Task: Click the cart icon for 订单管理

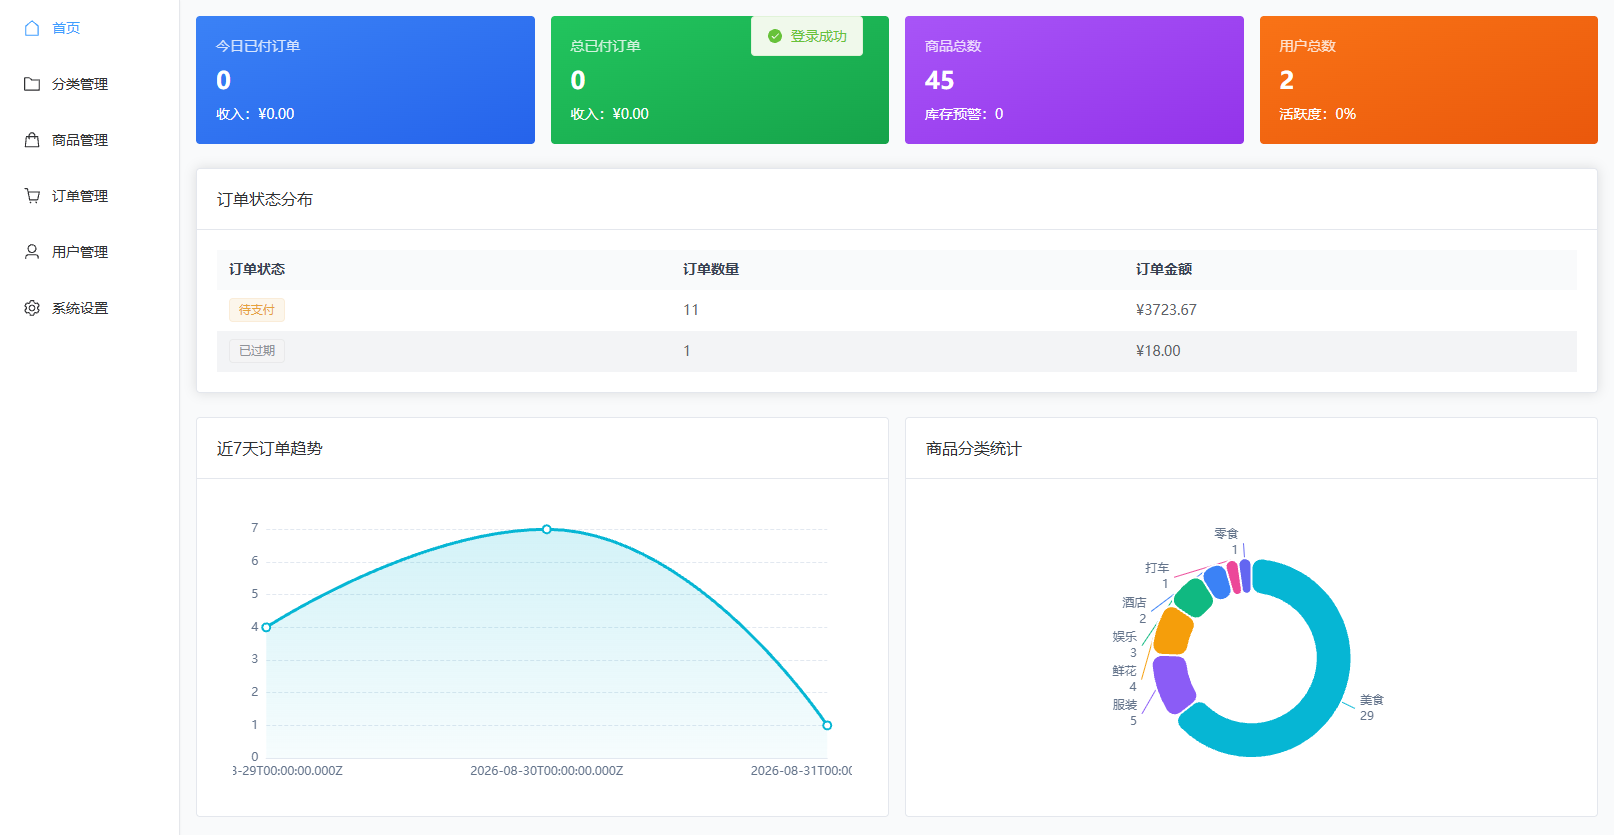Action: click(x=32, y=196)
